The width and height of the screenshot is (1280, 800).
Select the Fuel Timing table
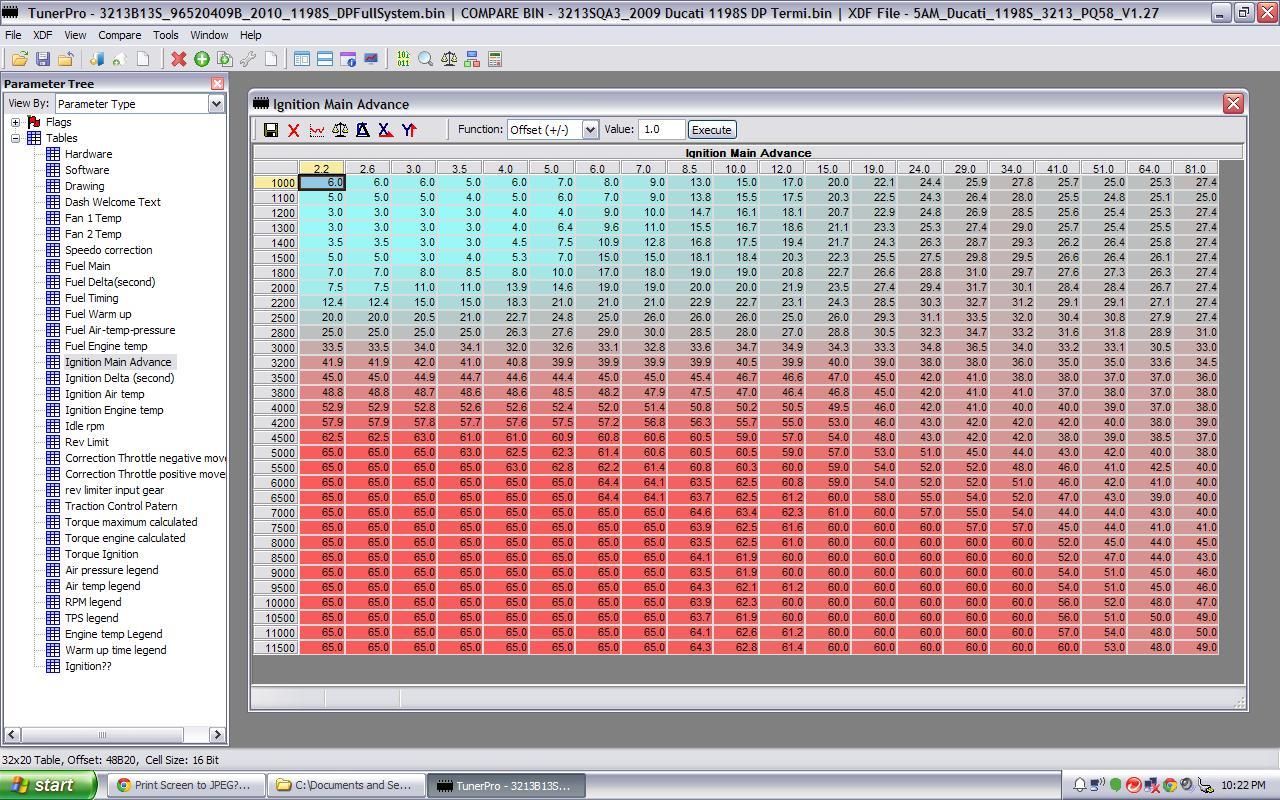pos(91,298)
